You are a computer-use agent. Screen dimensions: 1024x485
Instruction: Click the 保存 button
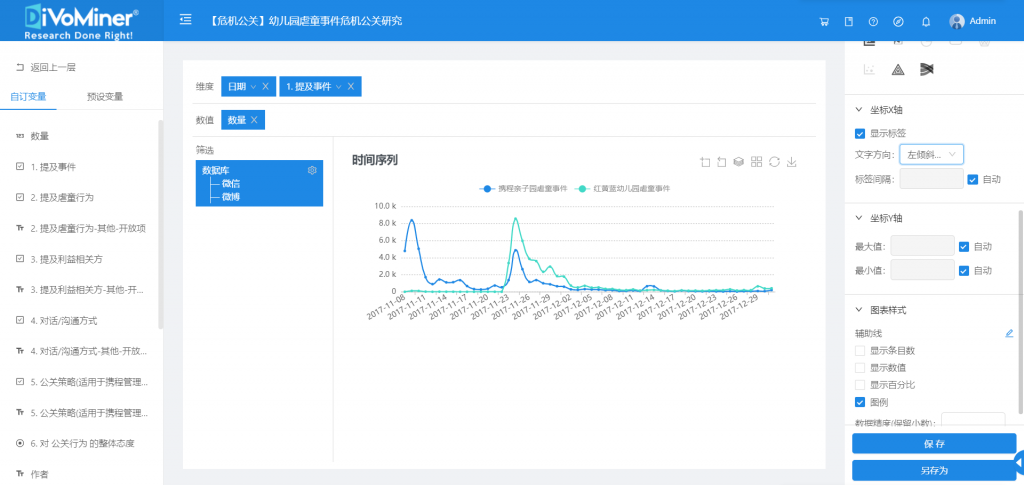pyautogui.click(x=933, y=443)
